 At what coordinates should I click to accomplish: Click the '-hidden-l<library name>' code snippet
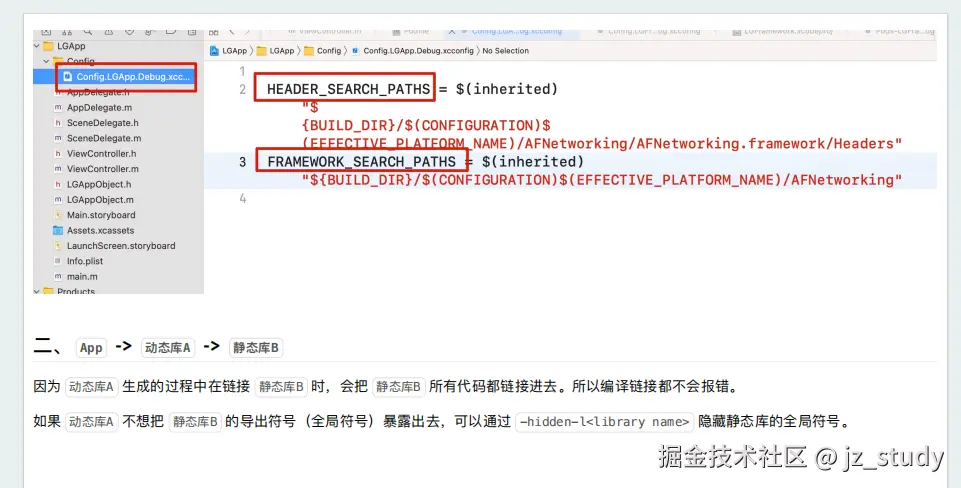(x=604, y=422)
